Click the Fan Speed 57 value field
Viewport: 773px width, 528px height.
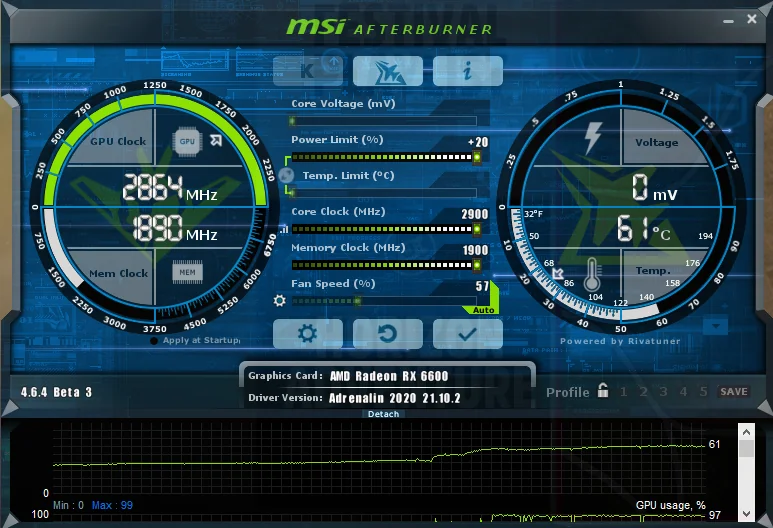tap(482, 286)
